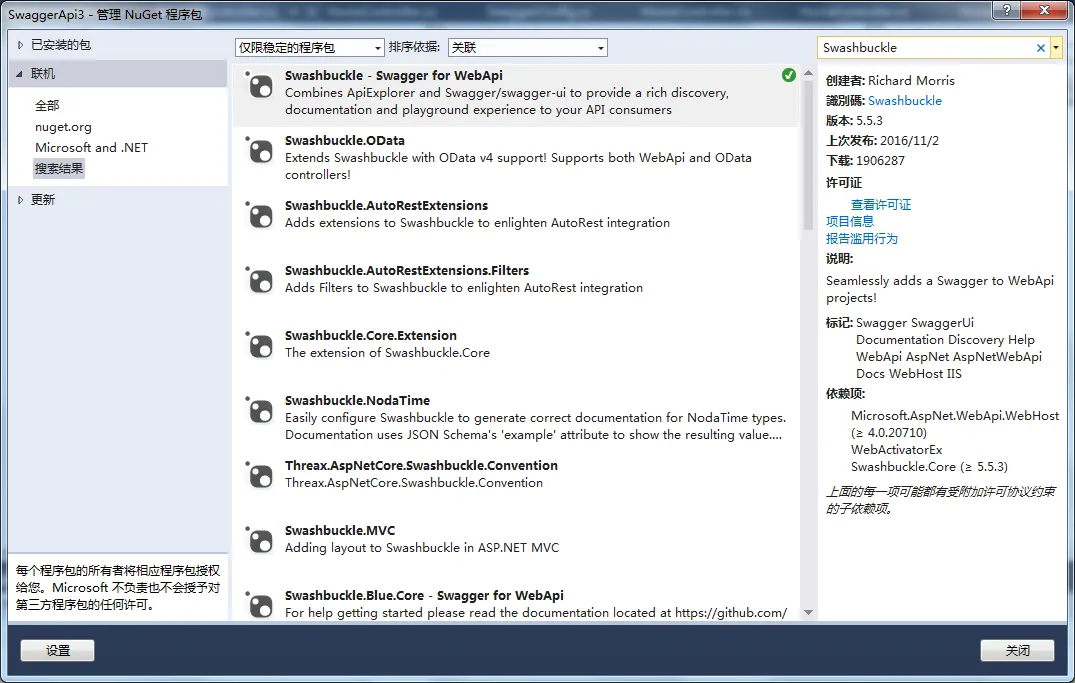Select the Swashbuckle.OData package title
This screenshot has height=683, width=1075.
tap(345, 141)
